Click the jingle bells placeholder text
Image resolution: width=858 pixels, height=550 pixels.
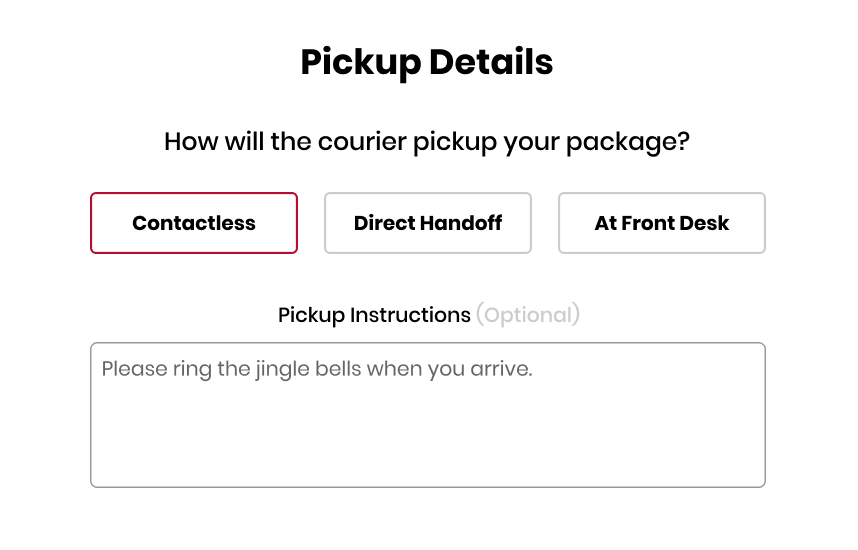[317, 369]
